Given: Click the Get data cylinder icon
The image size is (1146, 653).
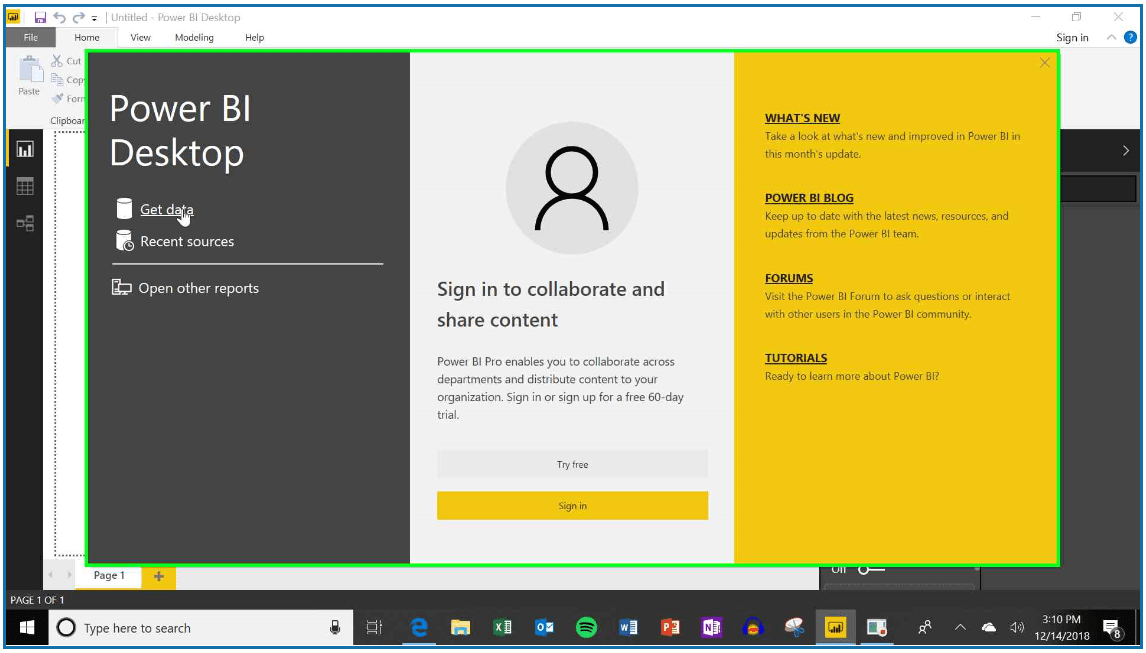Looking at the screenshot, I should (x=124, y=208).
